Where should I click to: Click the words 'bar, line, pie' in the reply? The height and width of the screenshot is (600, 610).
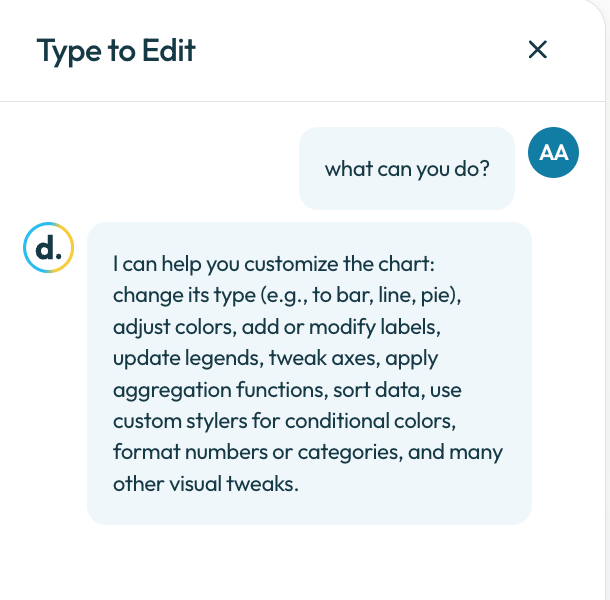395,295
